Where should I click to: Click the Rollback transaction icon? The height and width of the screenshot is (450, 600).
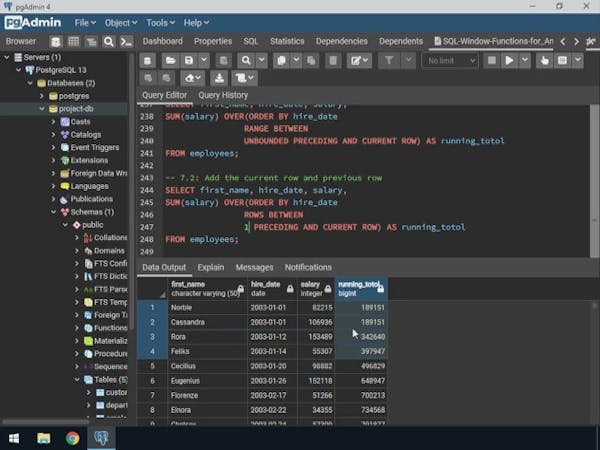[x=166, y=78]
